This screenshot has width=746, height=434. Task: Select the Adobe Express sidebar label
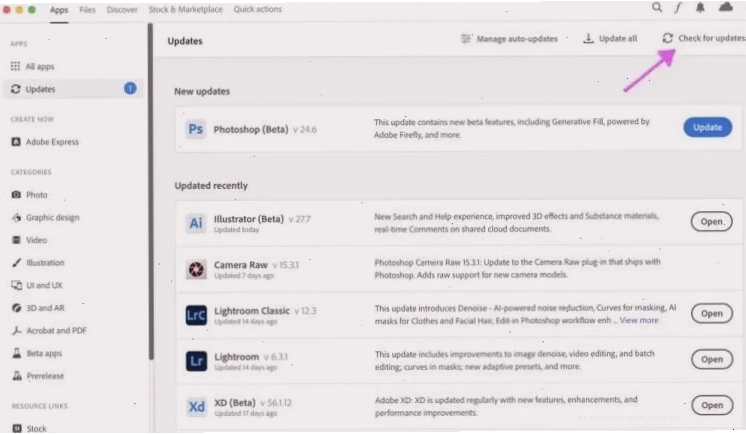(52, 142)
